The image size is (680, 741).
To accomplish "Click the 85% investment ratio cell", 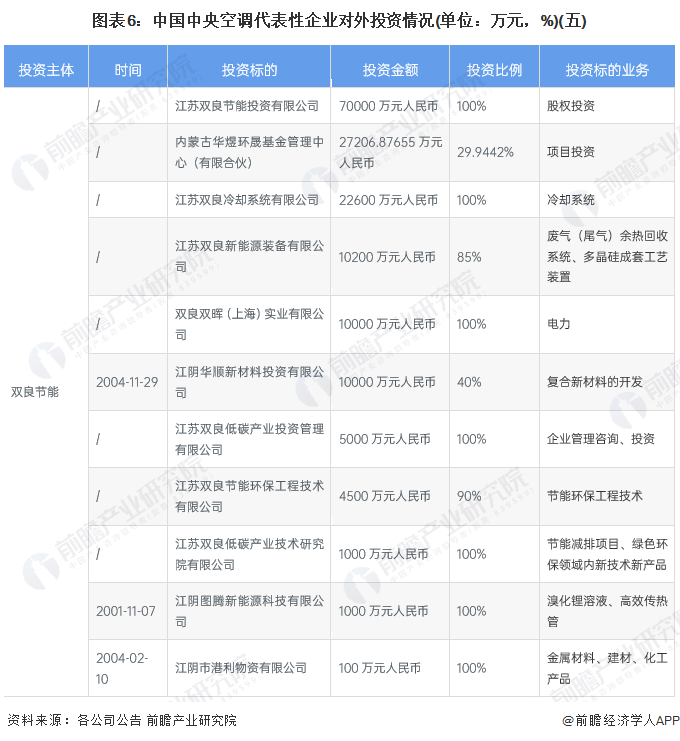I will coord(468,257).
